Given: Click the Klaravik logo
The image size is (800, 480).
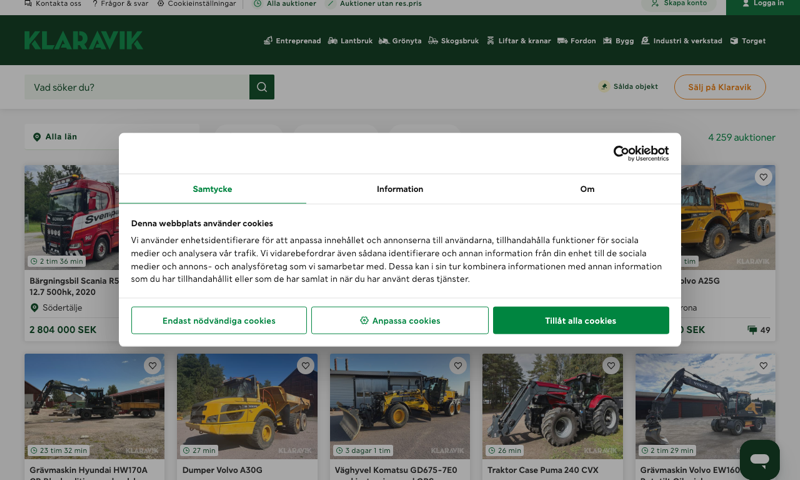Looking at the screenshot, I should pyautogui.click(x=83, y=40).
